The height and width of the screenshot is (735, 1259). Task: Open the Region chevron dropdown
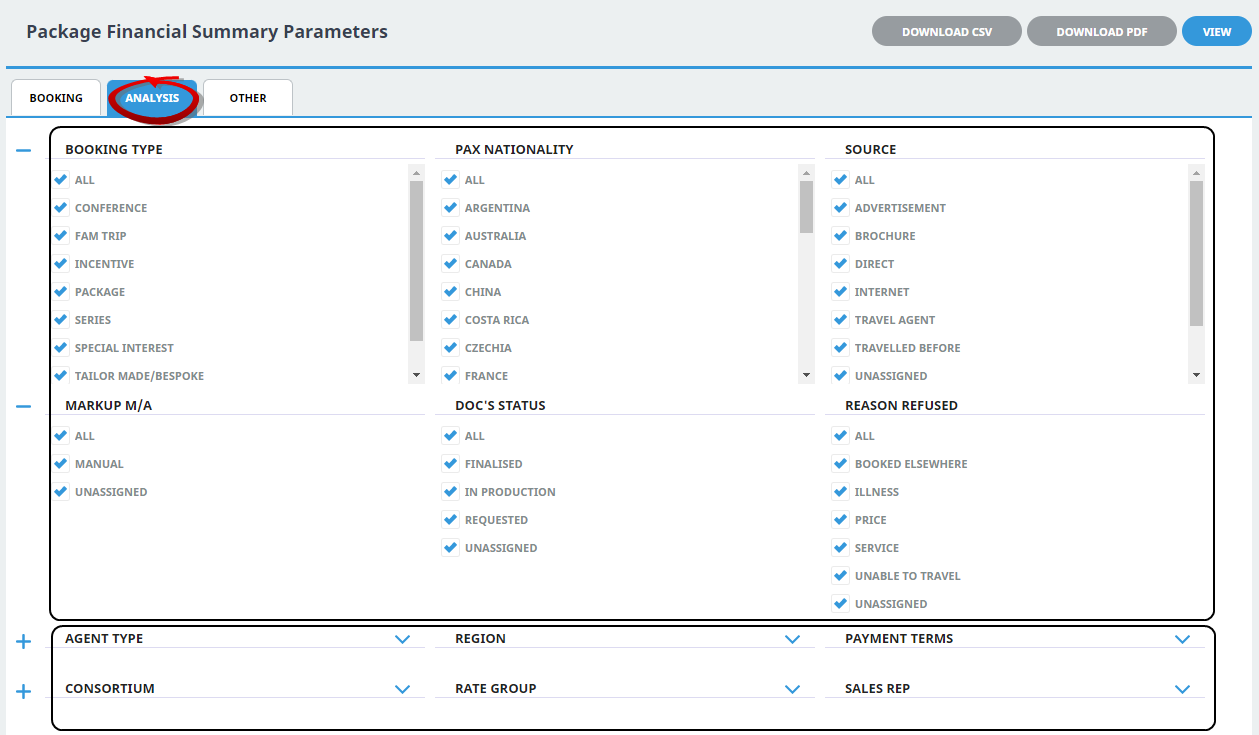tap(792, 639)
